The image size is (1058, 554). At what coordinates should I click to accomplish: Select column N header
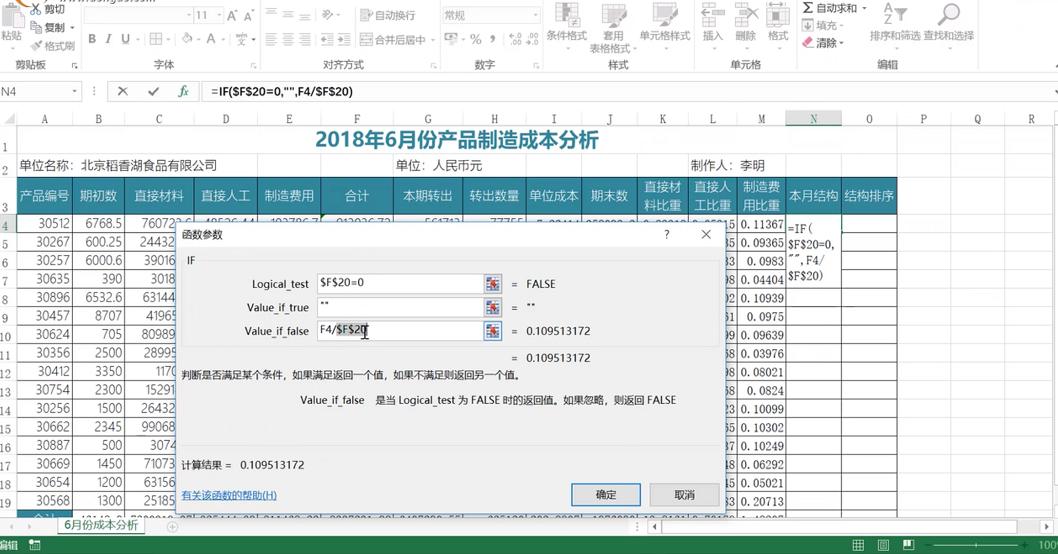pyautogui.click(x=813, y=119)
